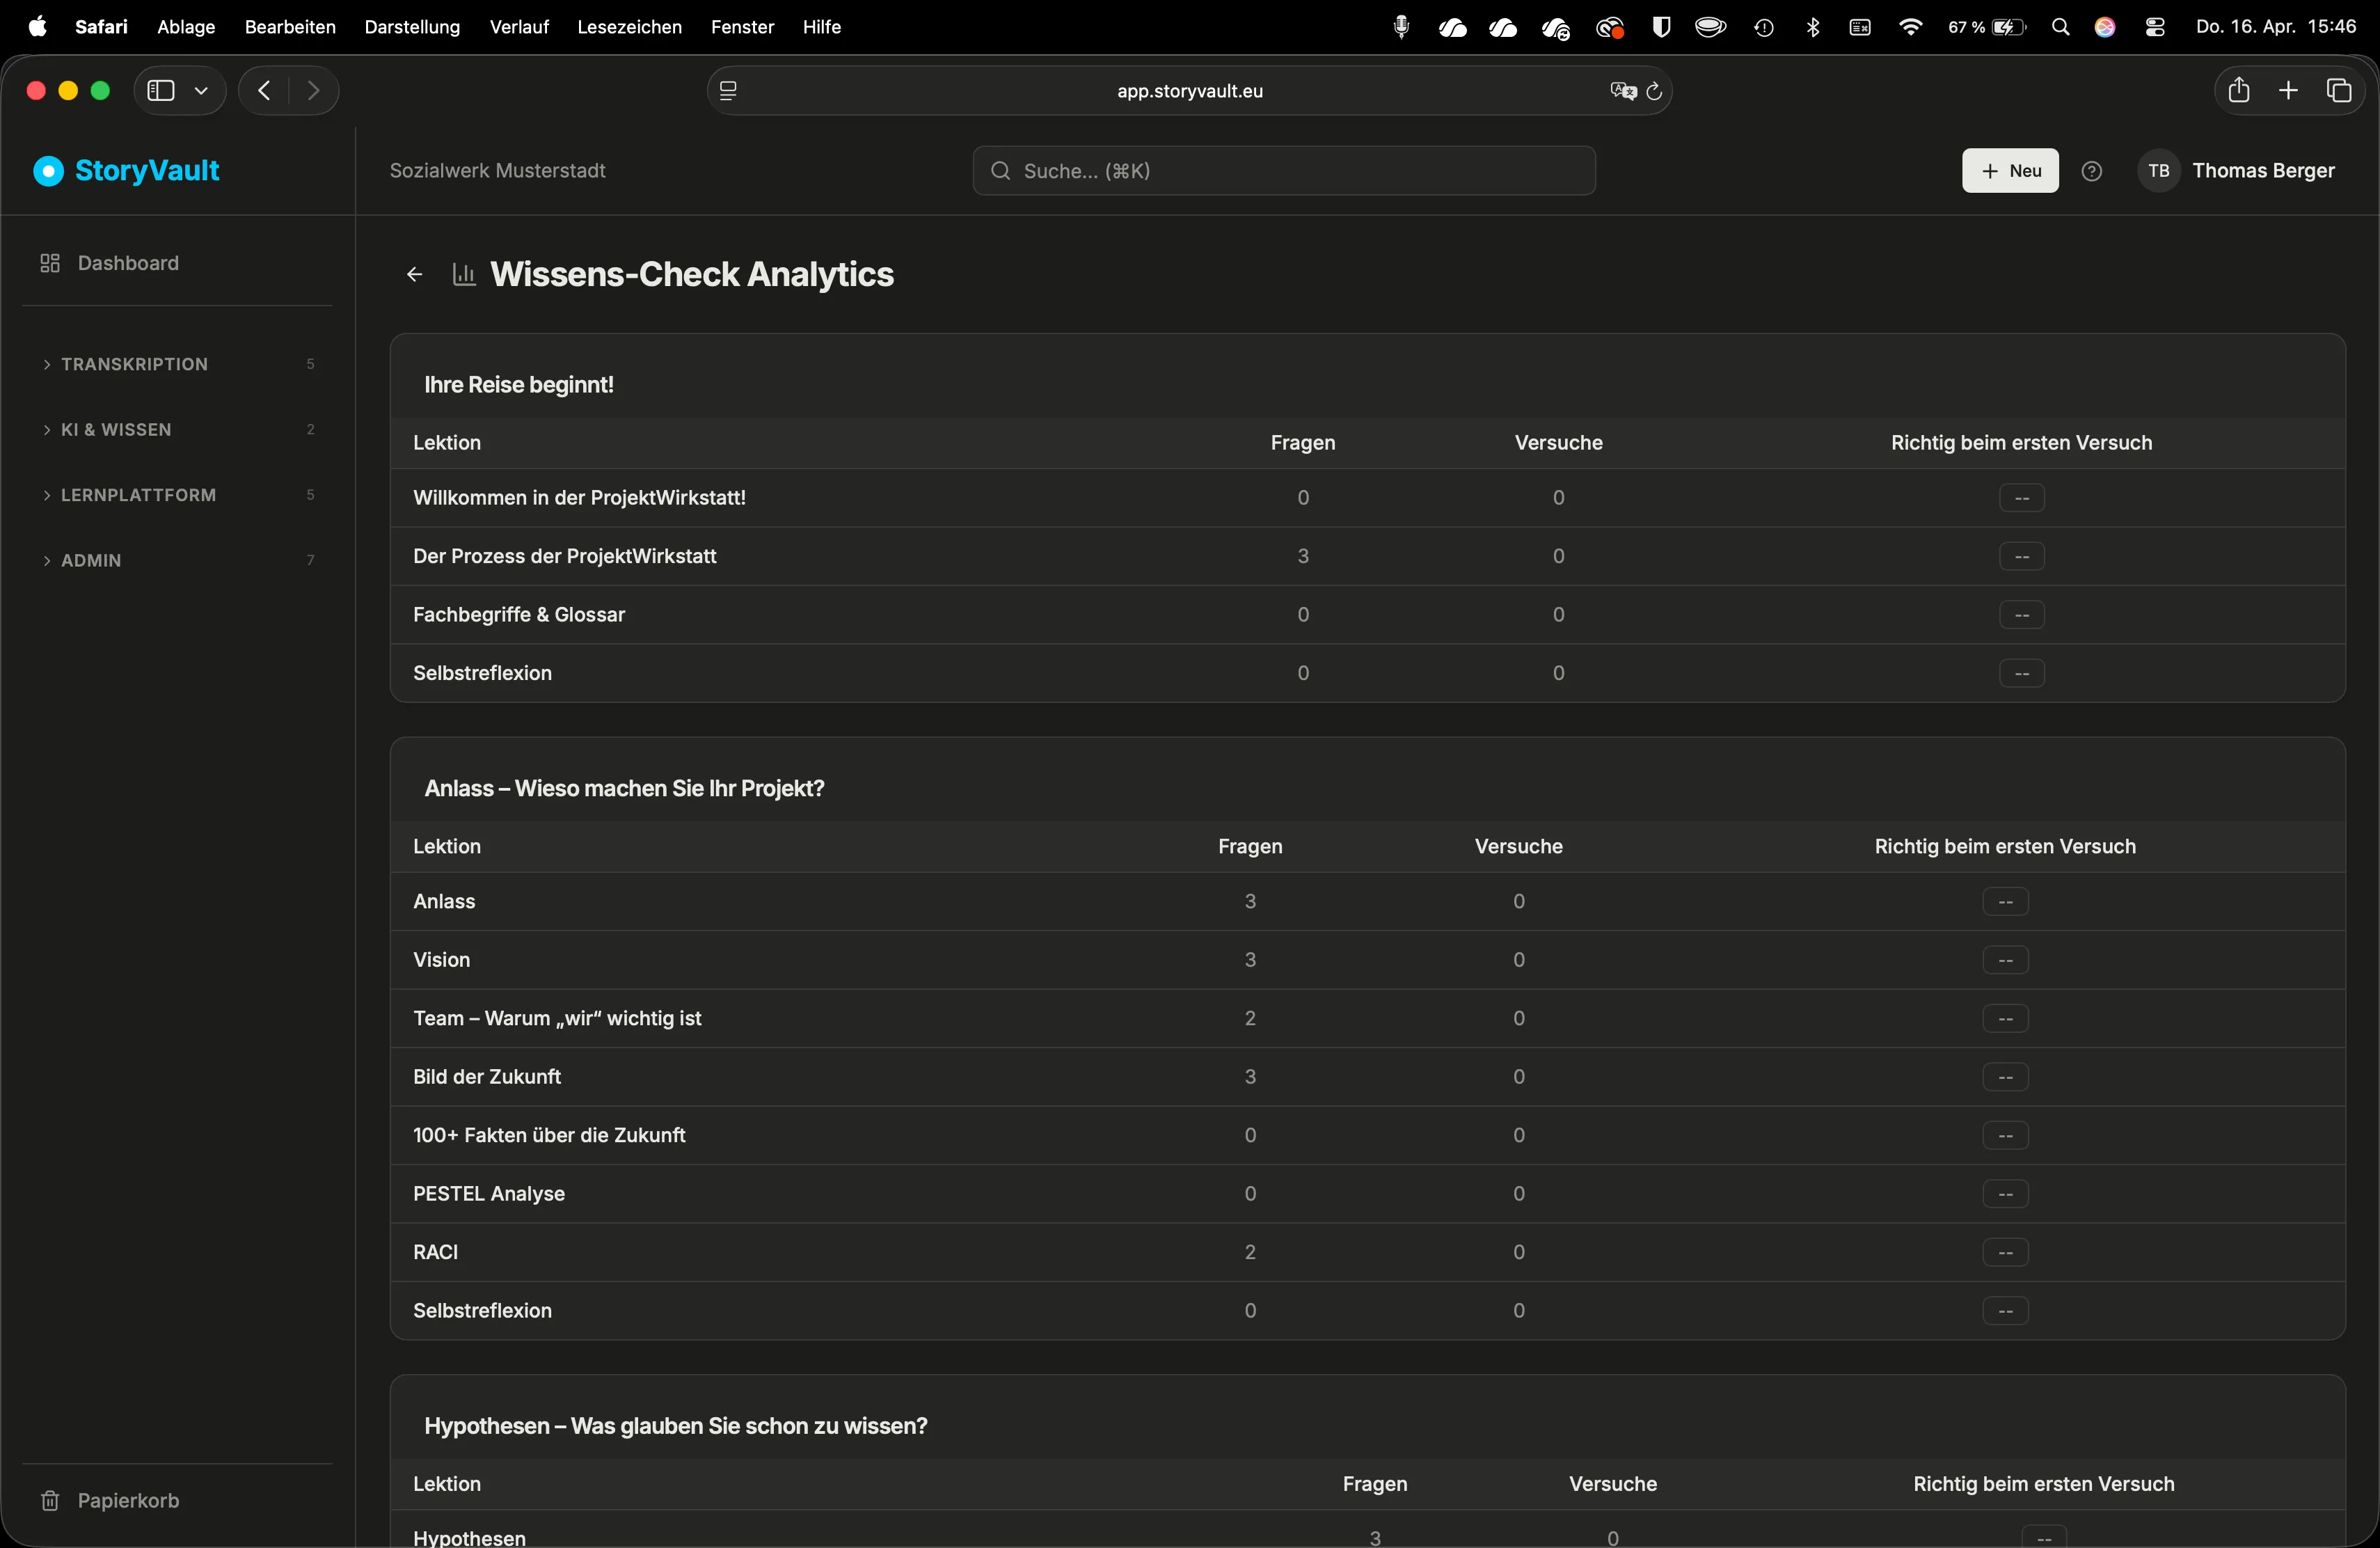The width and height of the screenshot is (2380, 1548).
Task: Click the back arrow beside Wissens-Check Analytics
Action: [414, 274]
